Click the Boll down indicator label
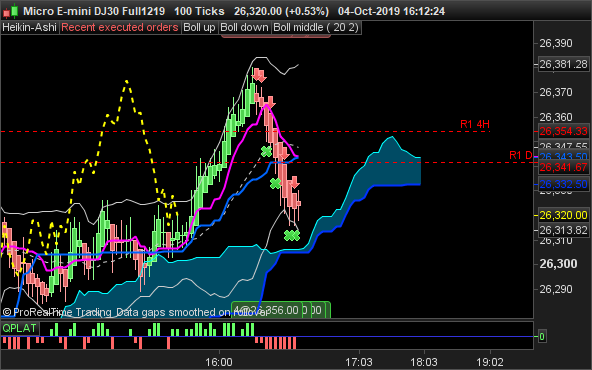Image resolution: width=592 pixels, height=370 pixels. pyautogui.click(x=244, y=28)
